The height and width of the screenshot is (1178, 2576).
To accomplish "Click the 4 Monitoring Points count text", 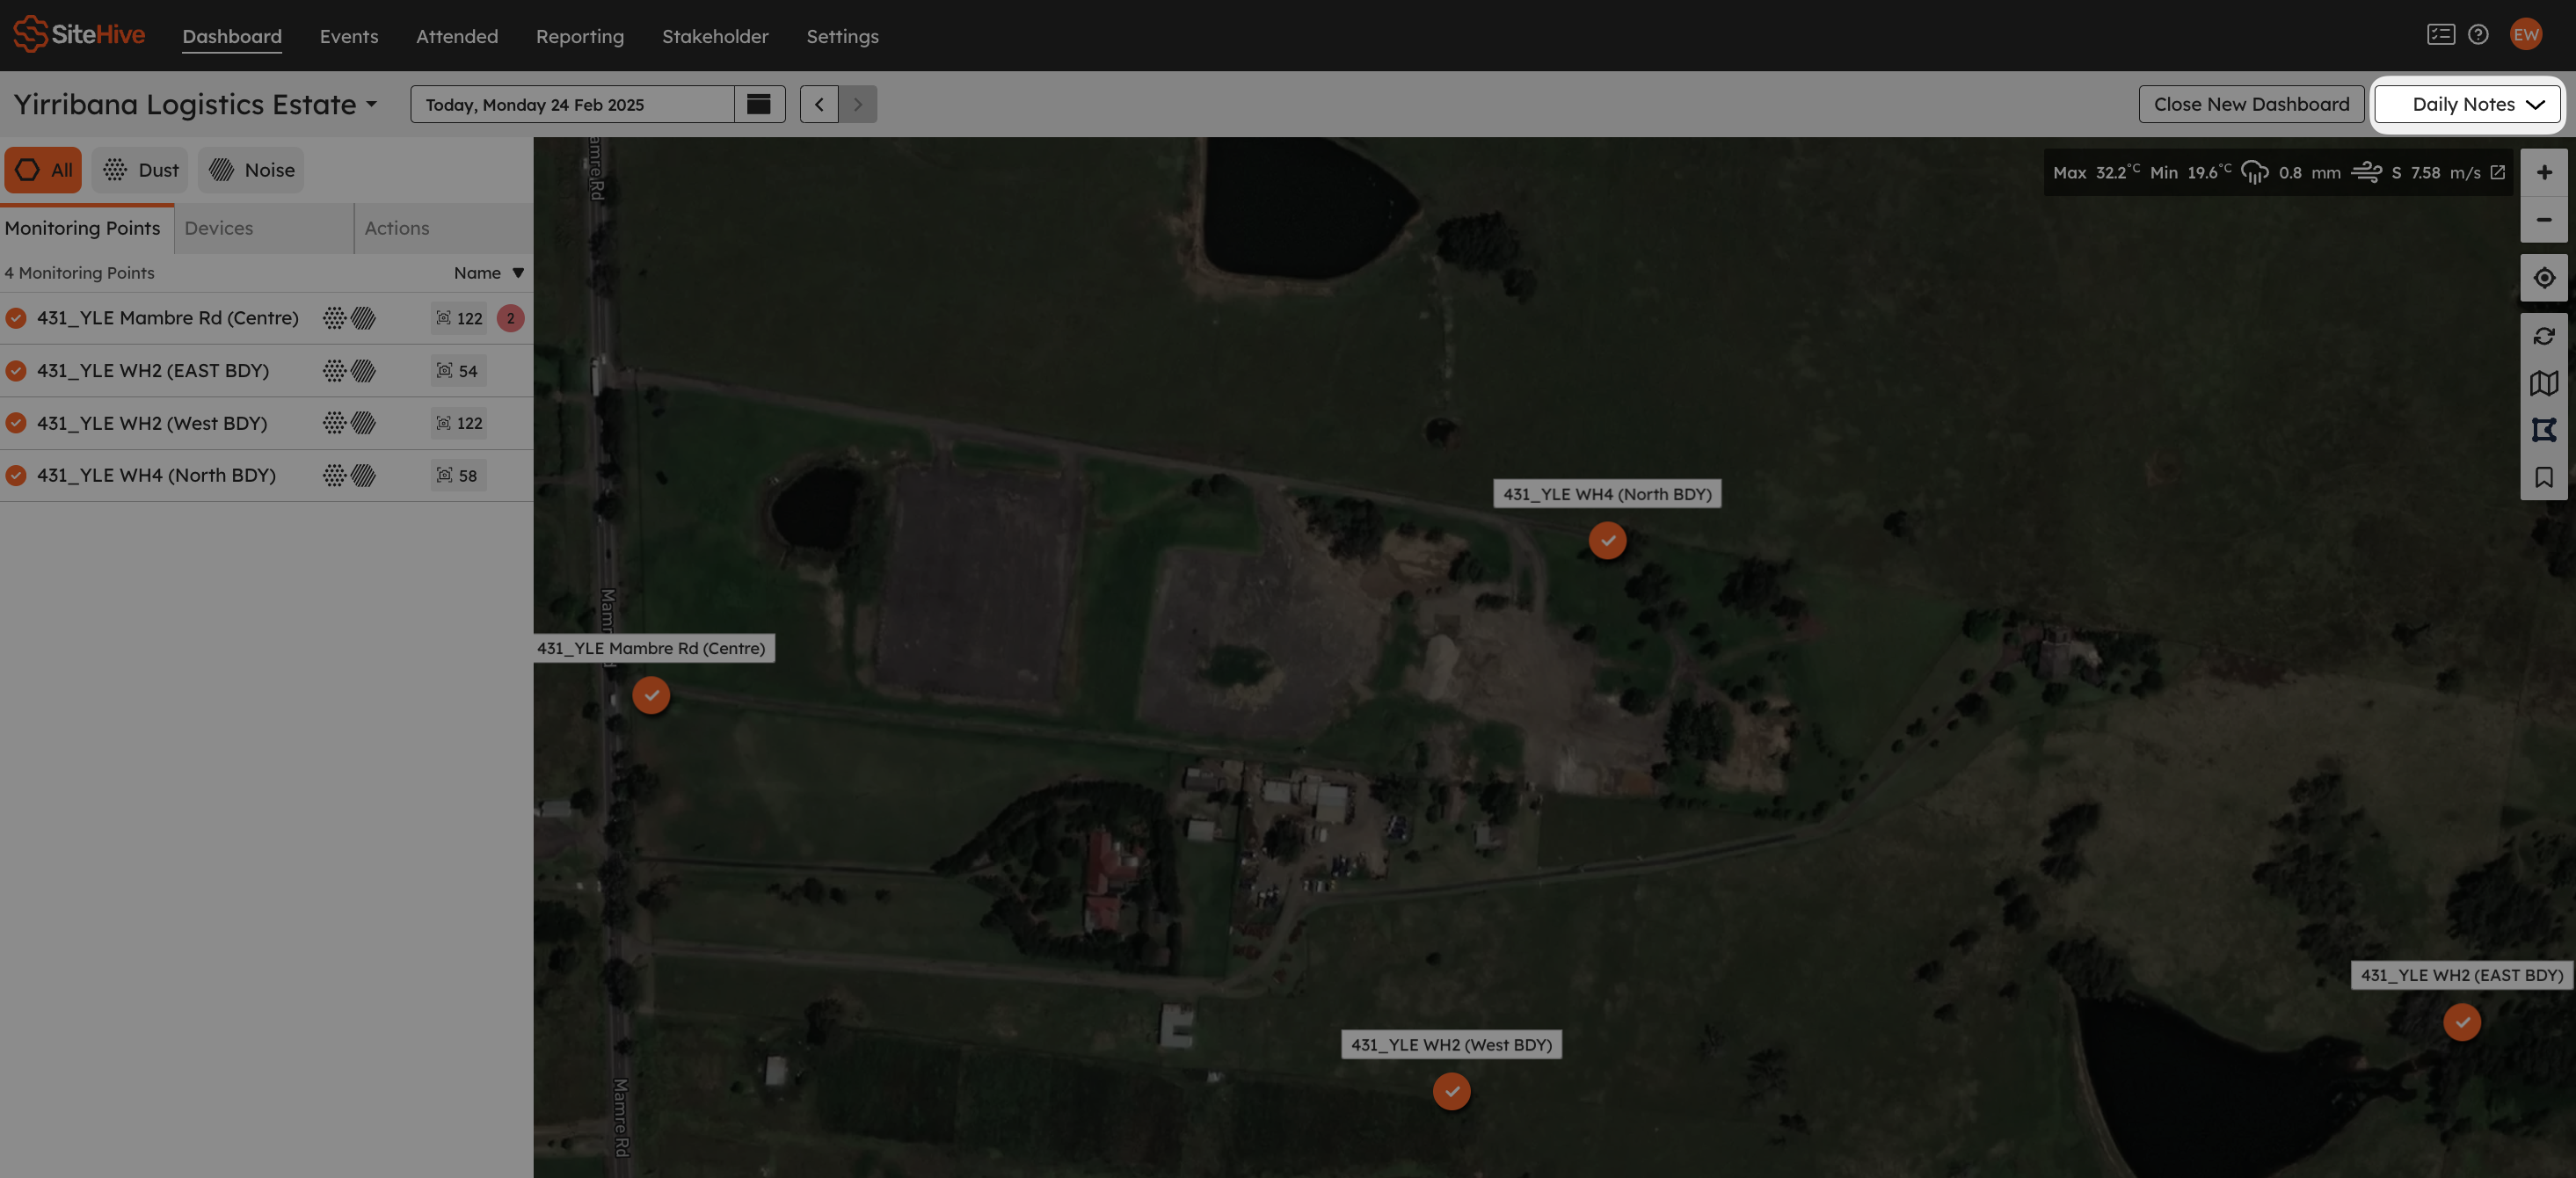I will 79,273.
